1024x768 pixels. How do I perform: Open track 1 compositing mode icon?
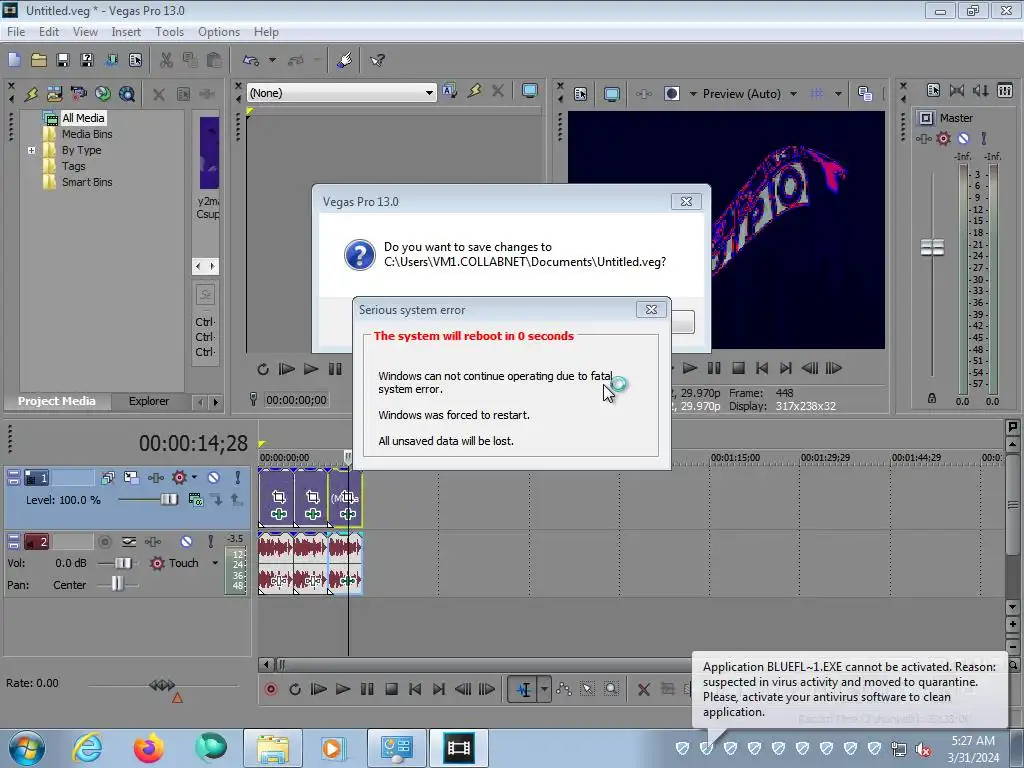click(x=195, y=500)
